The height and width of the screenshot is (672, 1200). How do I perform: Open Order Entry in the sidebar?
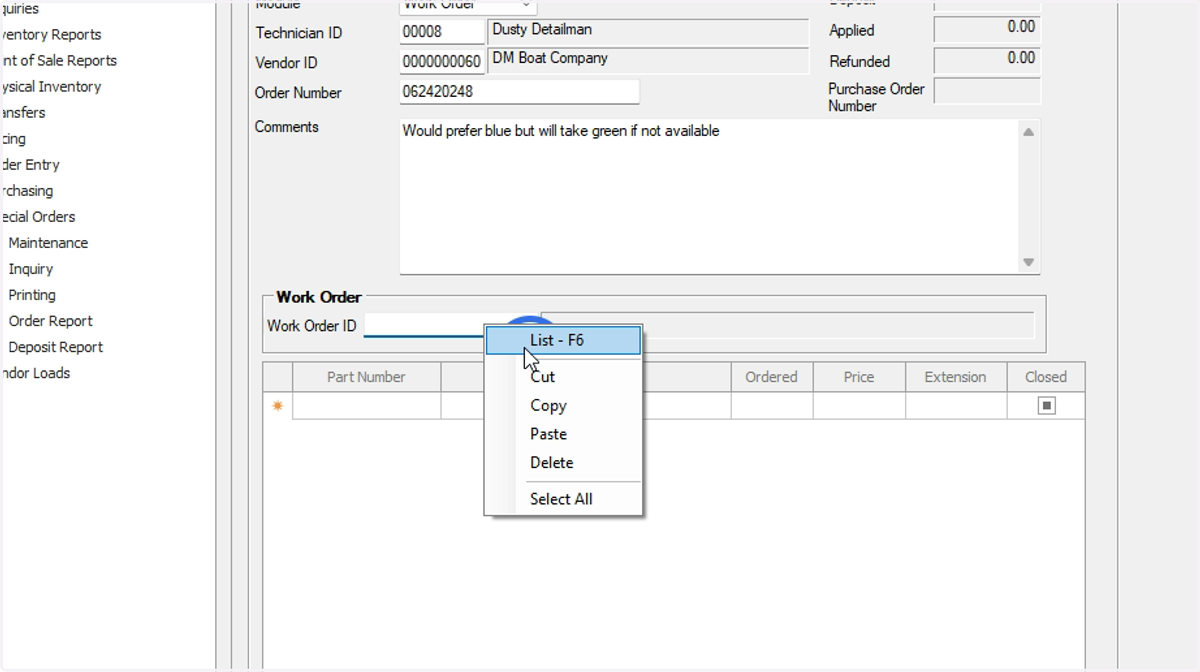pos(30,164)
